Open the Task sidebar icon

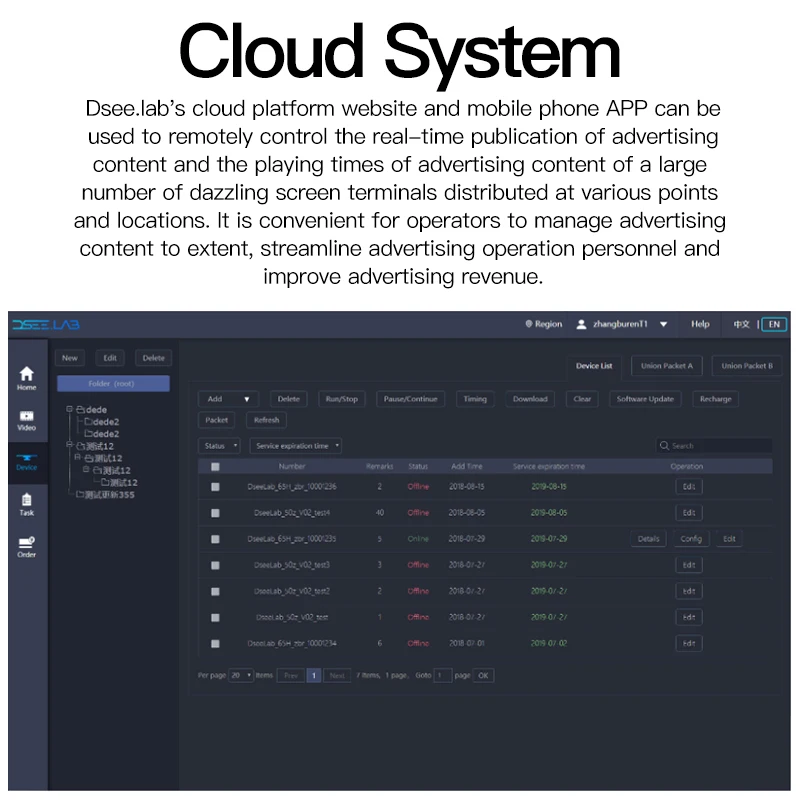click(x=27, y=504)
